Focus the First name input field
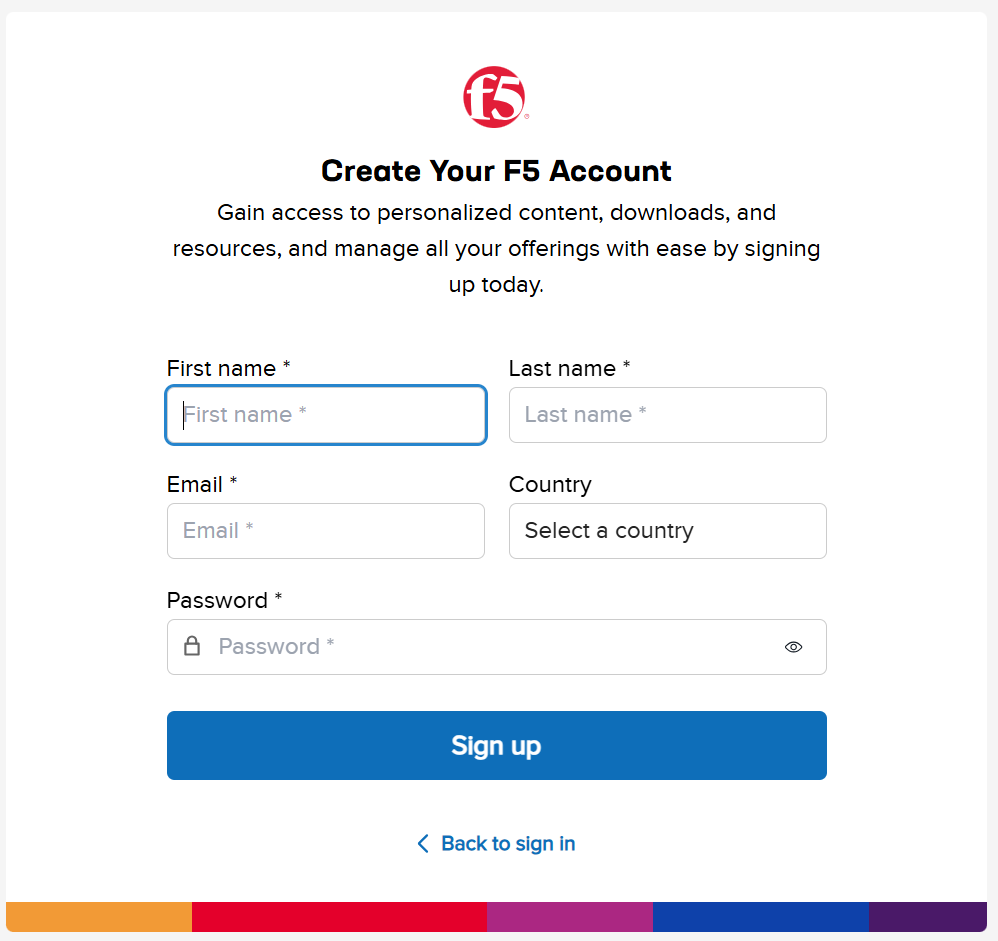Viewport: 998px width, 941px height. 326,415
